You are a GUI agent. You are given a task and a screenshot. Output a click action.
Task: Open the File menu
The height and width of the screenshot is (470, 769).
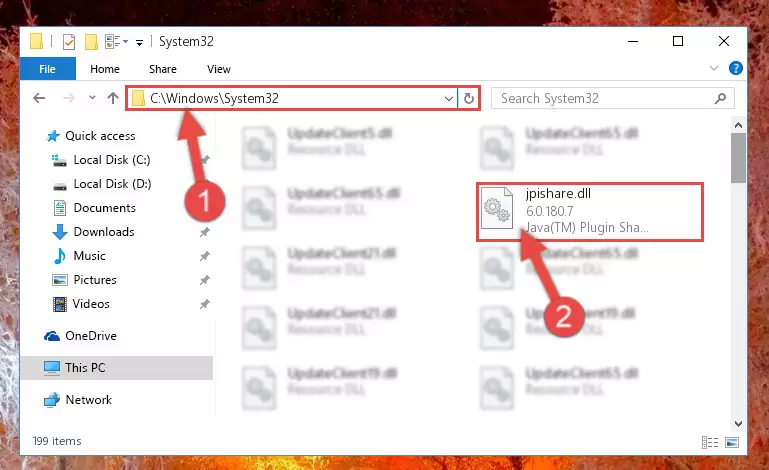[48, 69]
